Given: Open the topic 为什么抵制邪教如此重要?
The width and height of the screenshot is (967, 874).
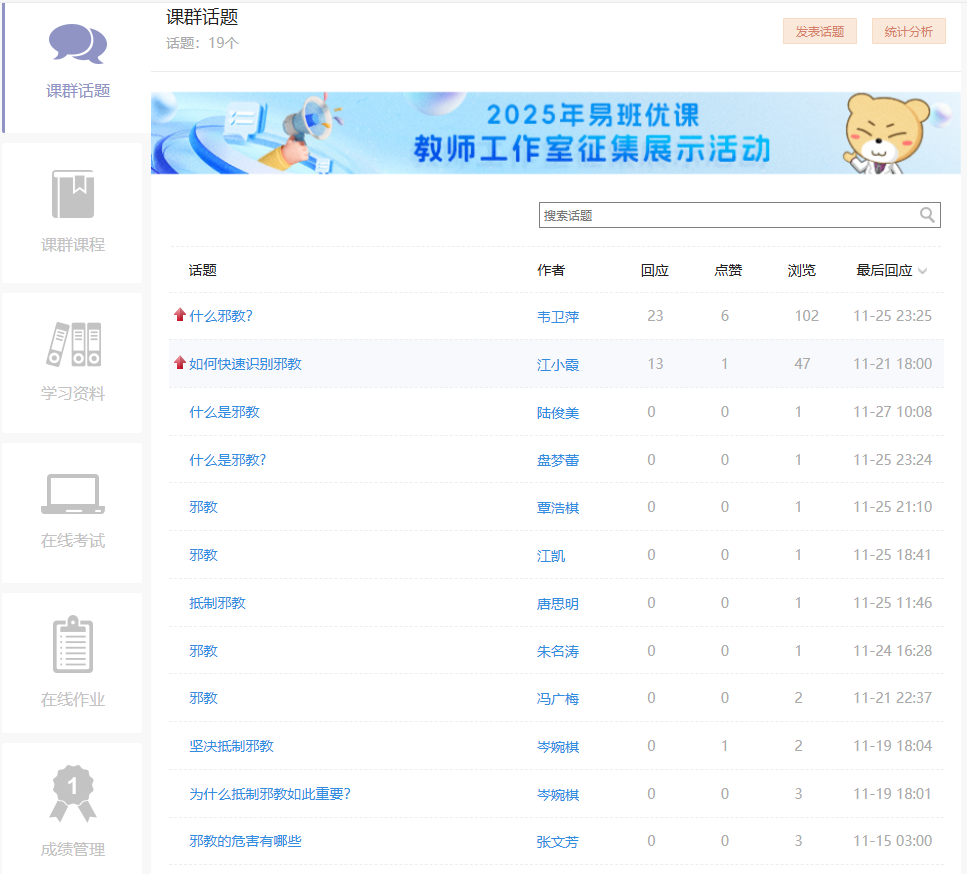Looking at the screenshot, I should [270, 794].
